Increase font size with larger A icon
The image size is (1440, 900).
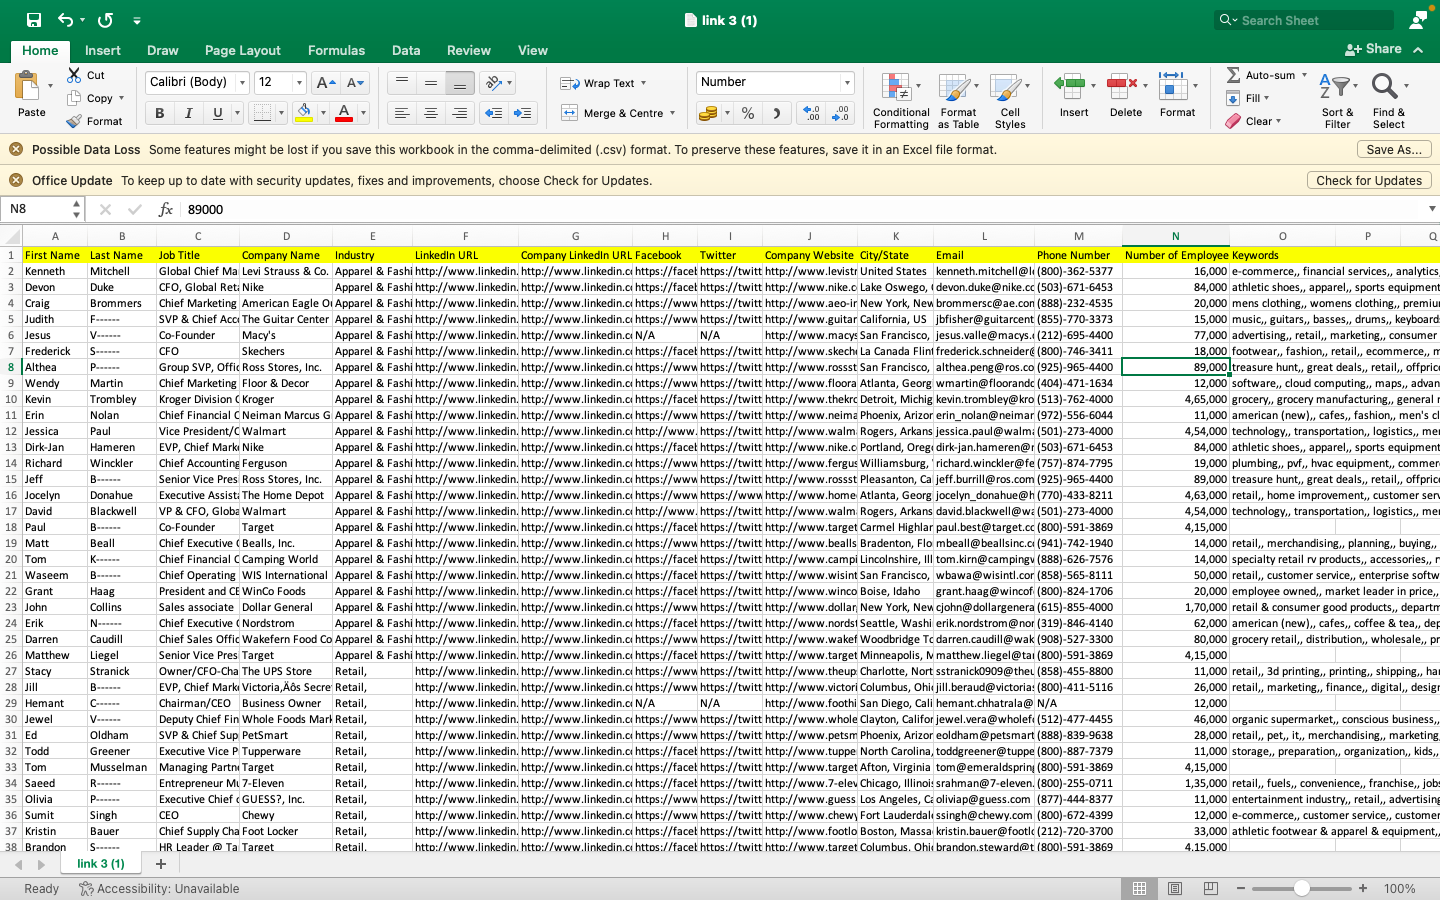[325, 83]
